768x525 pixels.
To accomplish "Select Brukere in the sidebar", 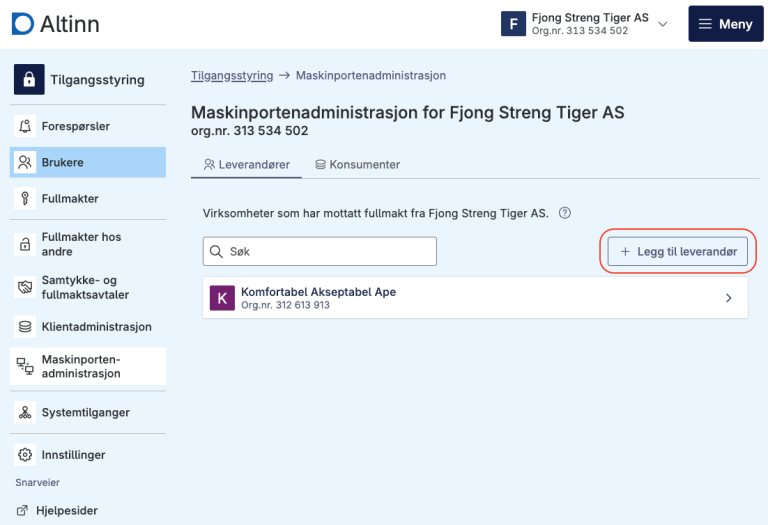I will click(x=88, y=162).
